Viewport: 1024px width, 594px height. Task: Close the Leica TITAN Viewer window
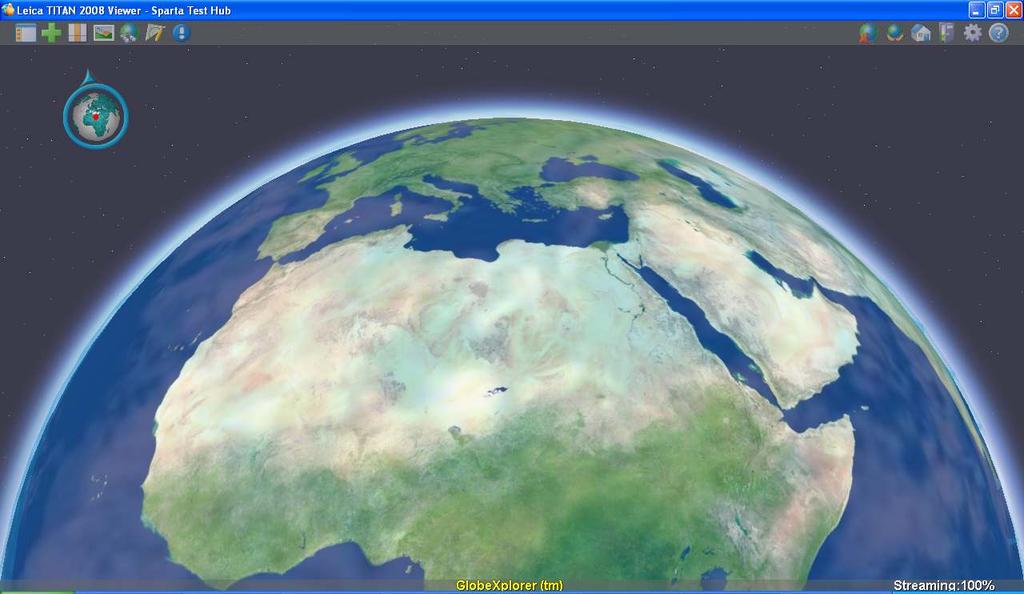point(1014,10)
